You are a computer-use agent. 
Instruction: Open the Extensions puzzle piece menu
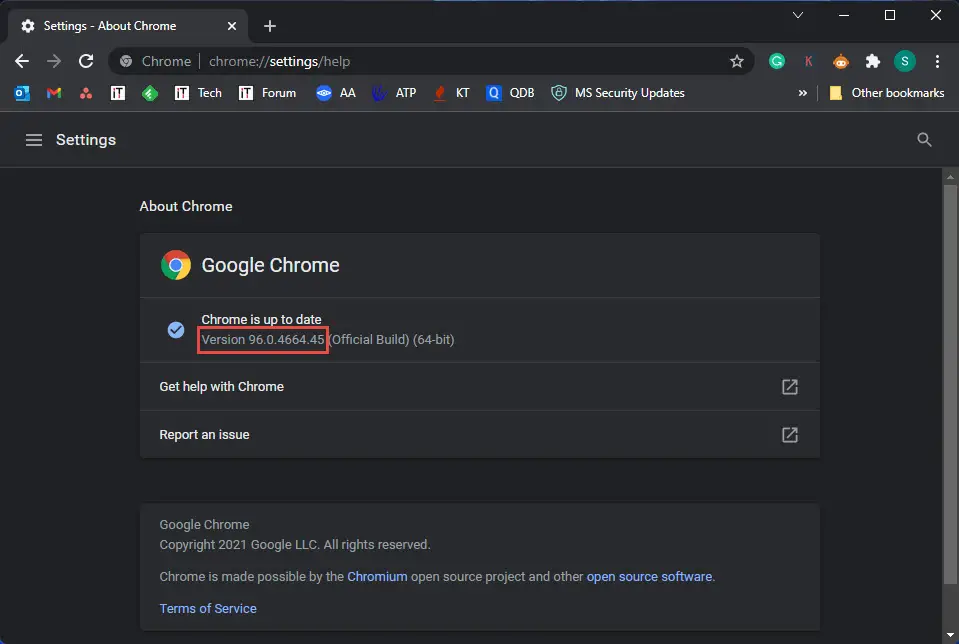point(873,61)
